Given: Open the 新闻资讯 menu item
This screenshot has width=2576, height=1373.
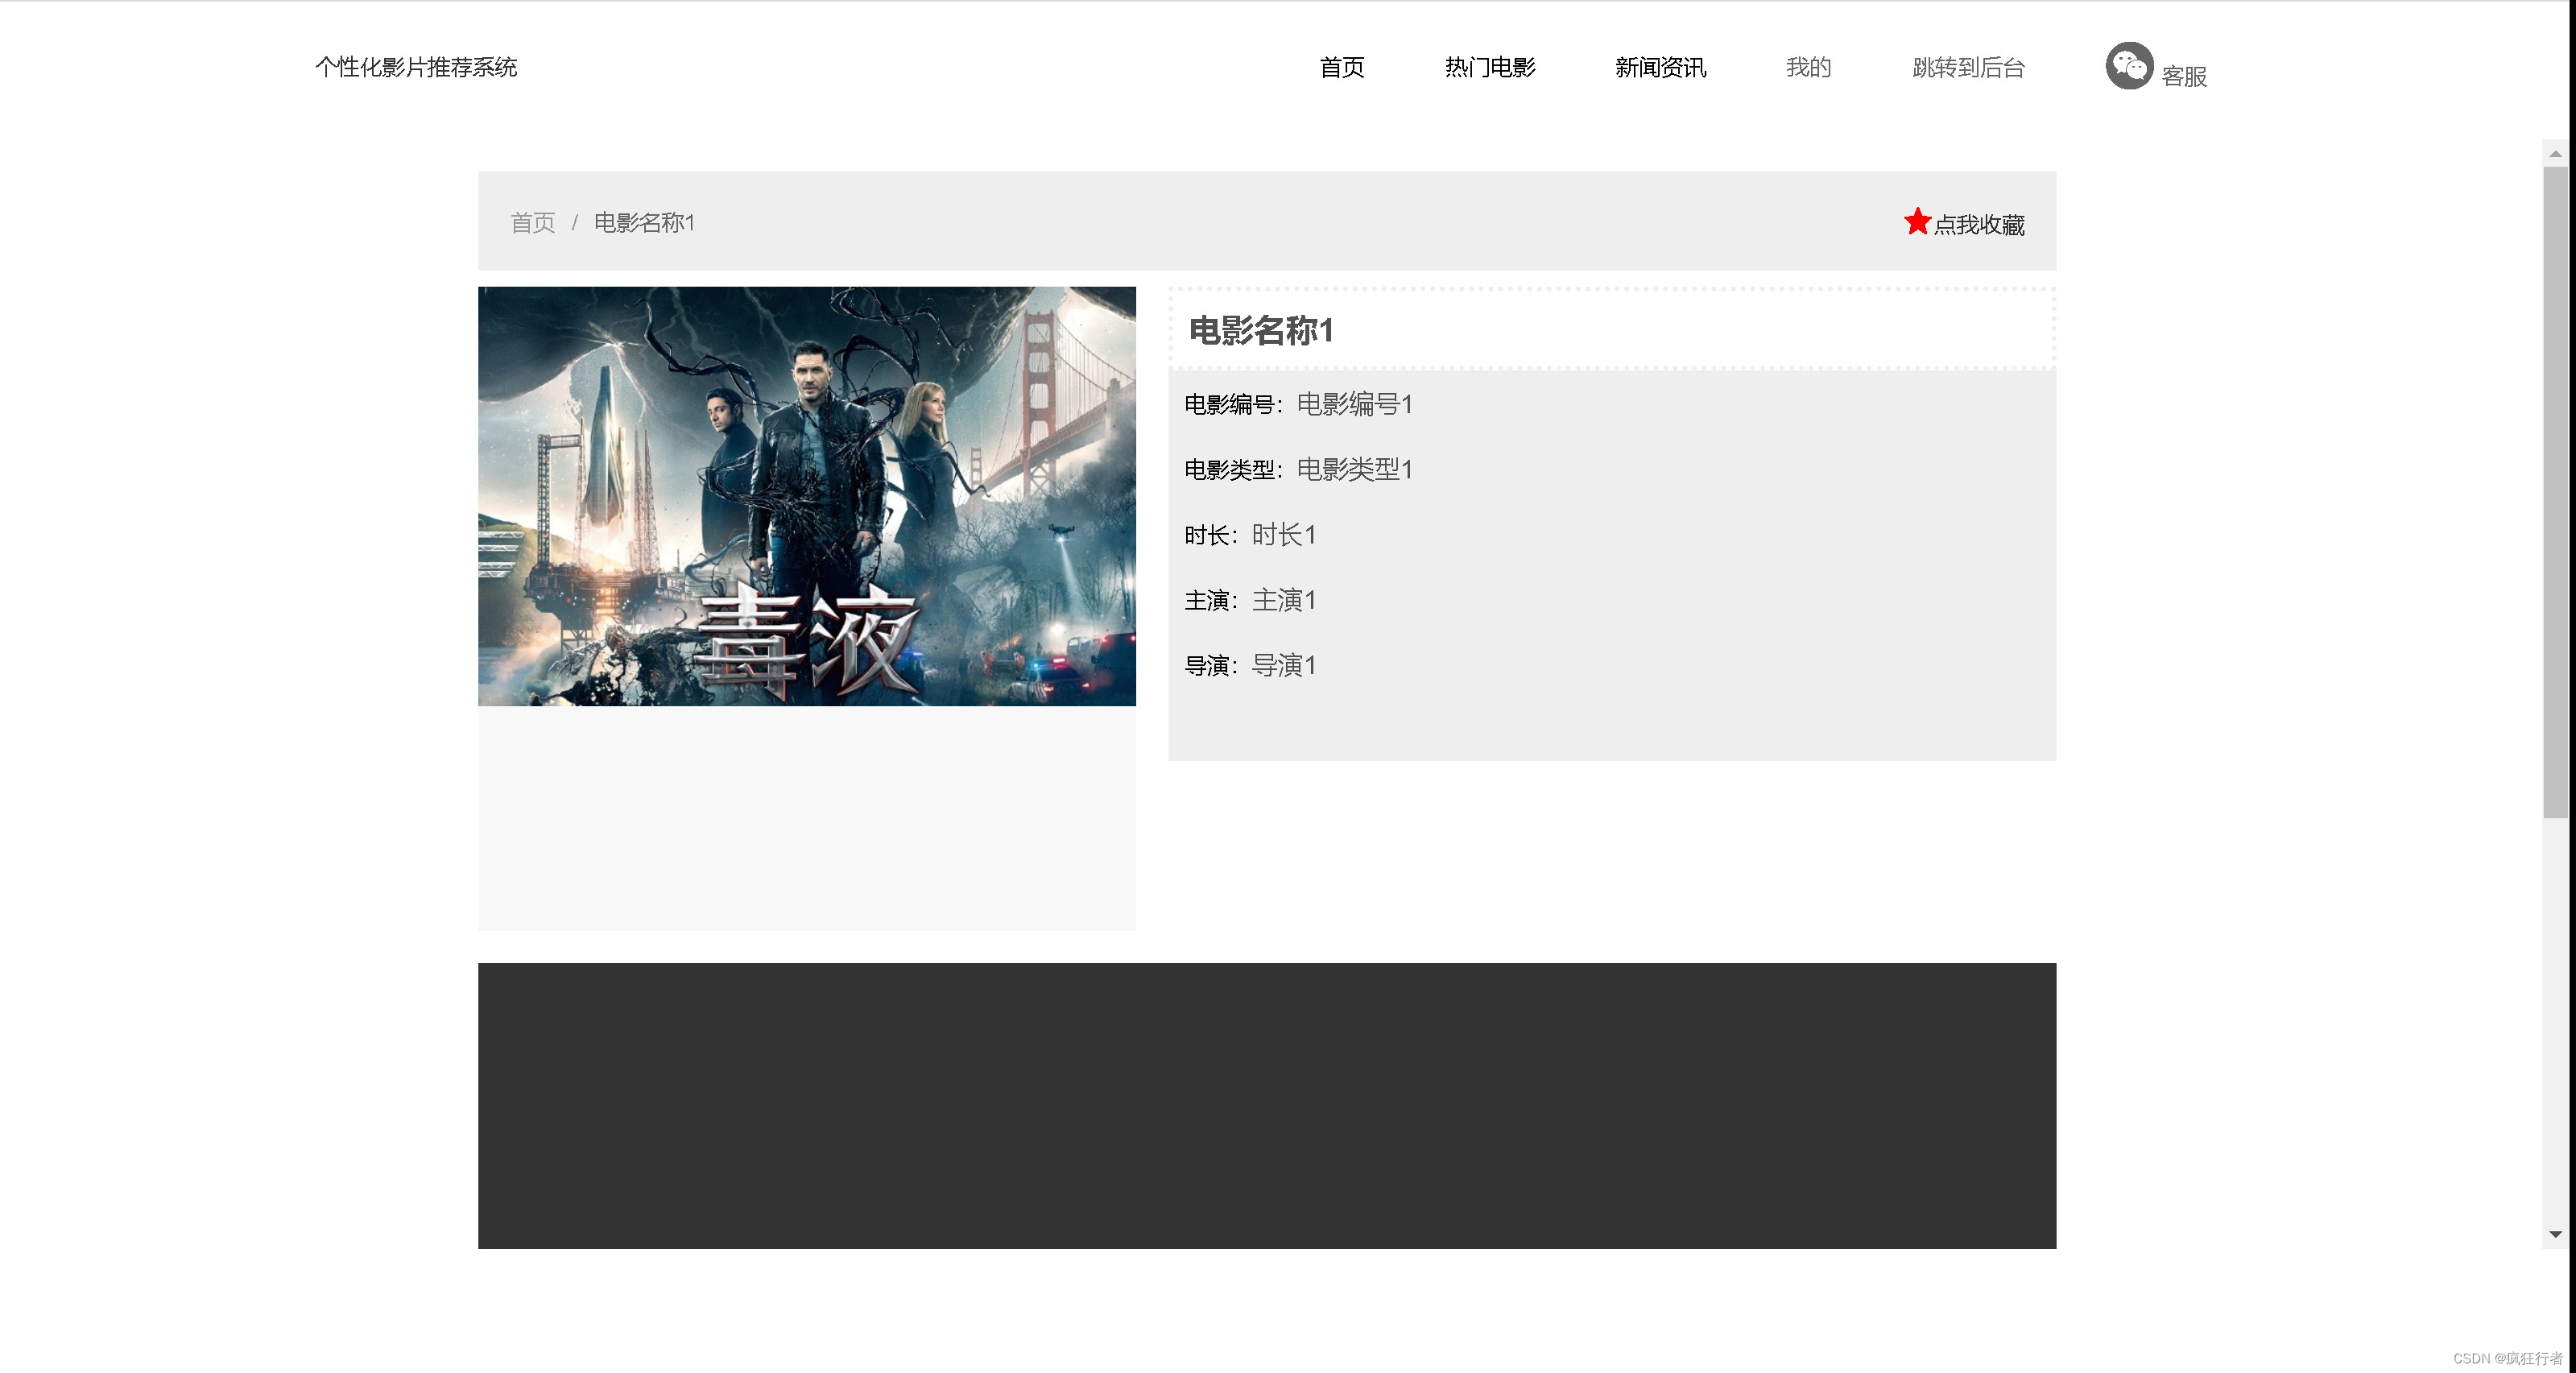Looking at the screenshot, I should click(x=1660, y=68).
